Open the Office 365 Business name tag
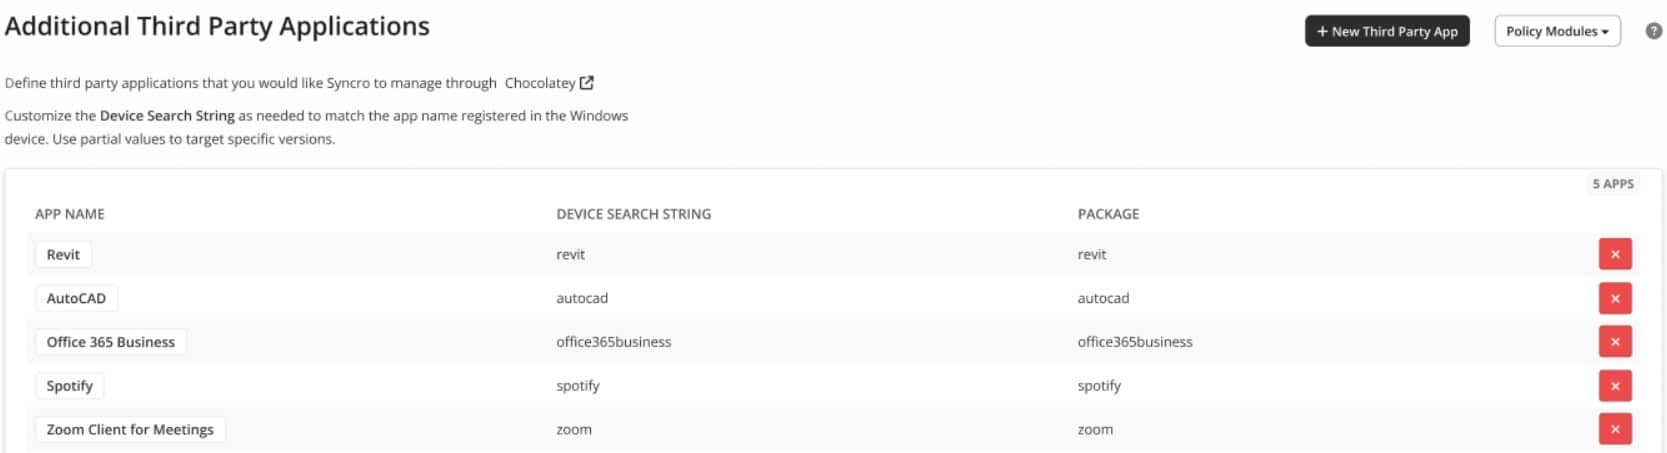 (x=110, y=342)
